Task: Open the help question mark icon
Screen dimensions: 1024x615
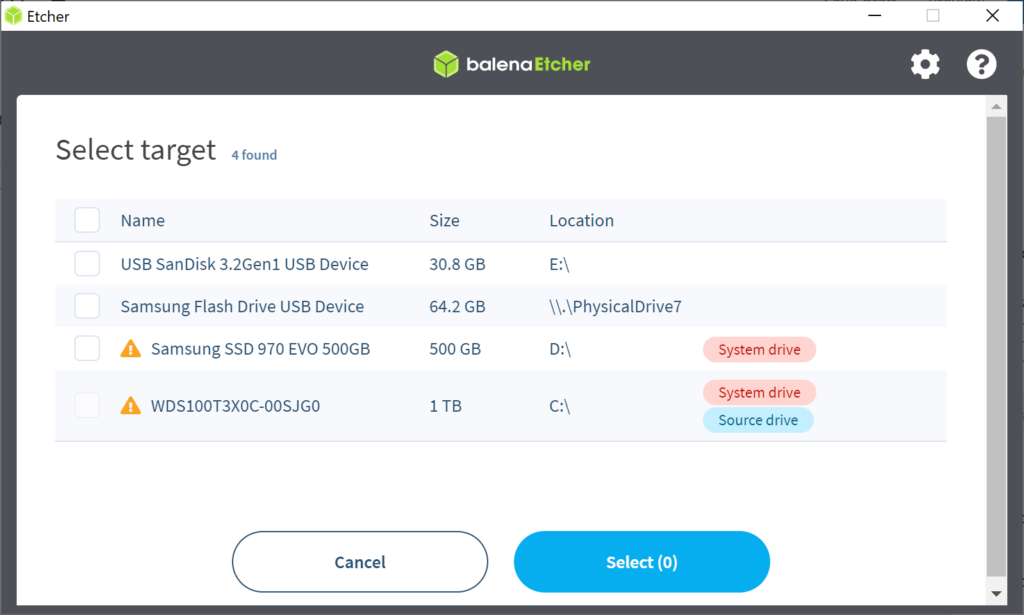Action: click(x=981, y=64)
